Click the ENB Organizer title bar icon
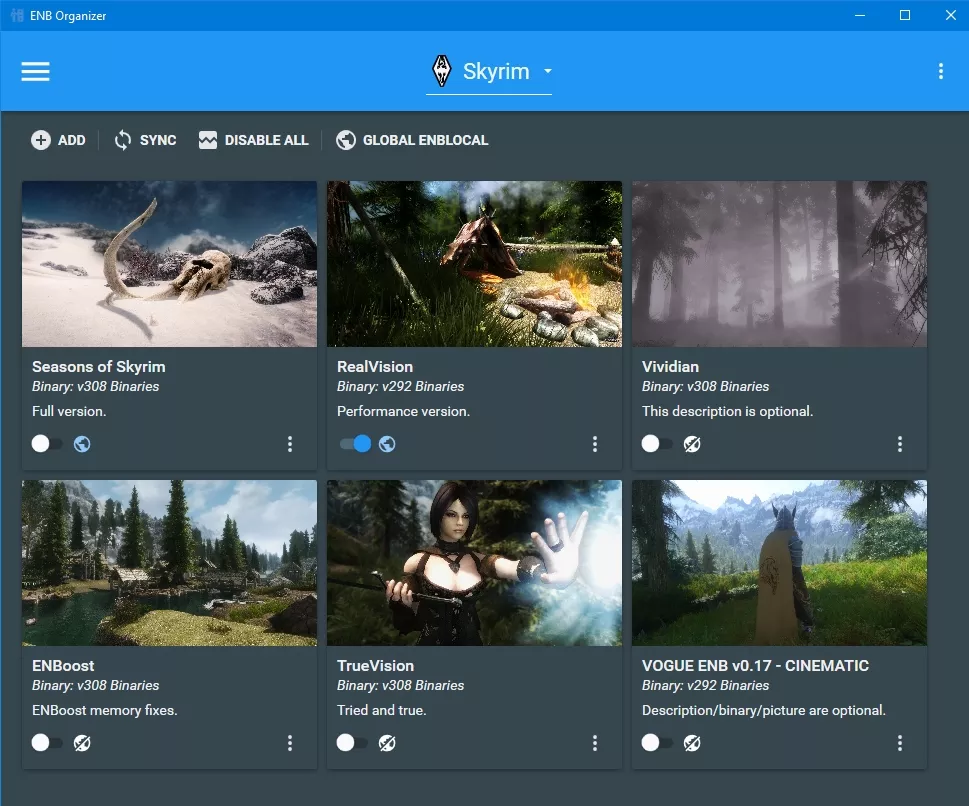 click(x=17, y=15)
